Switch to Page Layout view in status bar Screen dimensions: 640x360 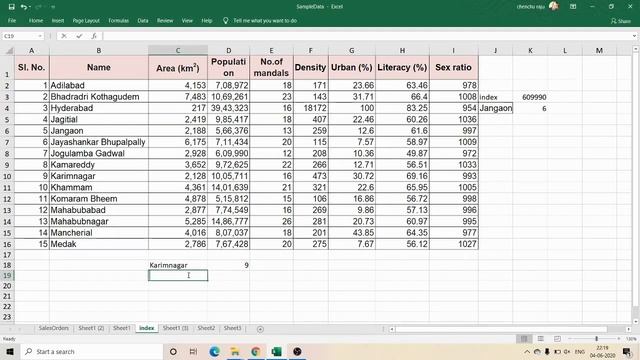[540, 339]
